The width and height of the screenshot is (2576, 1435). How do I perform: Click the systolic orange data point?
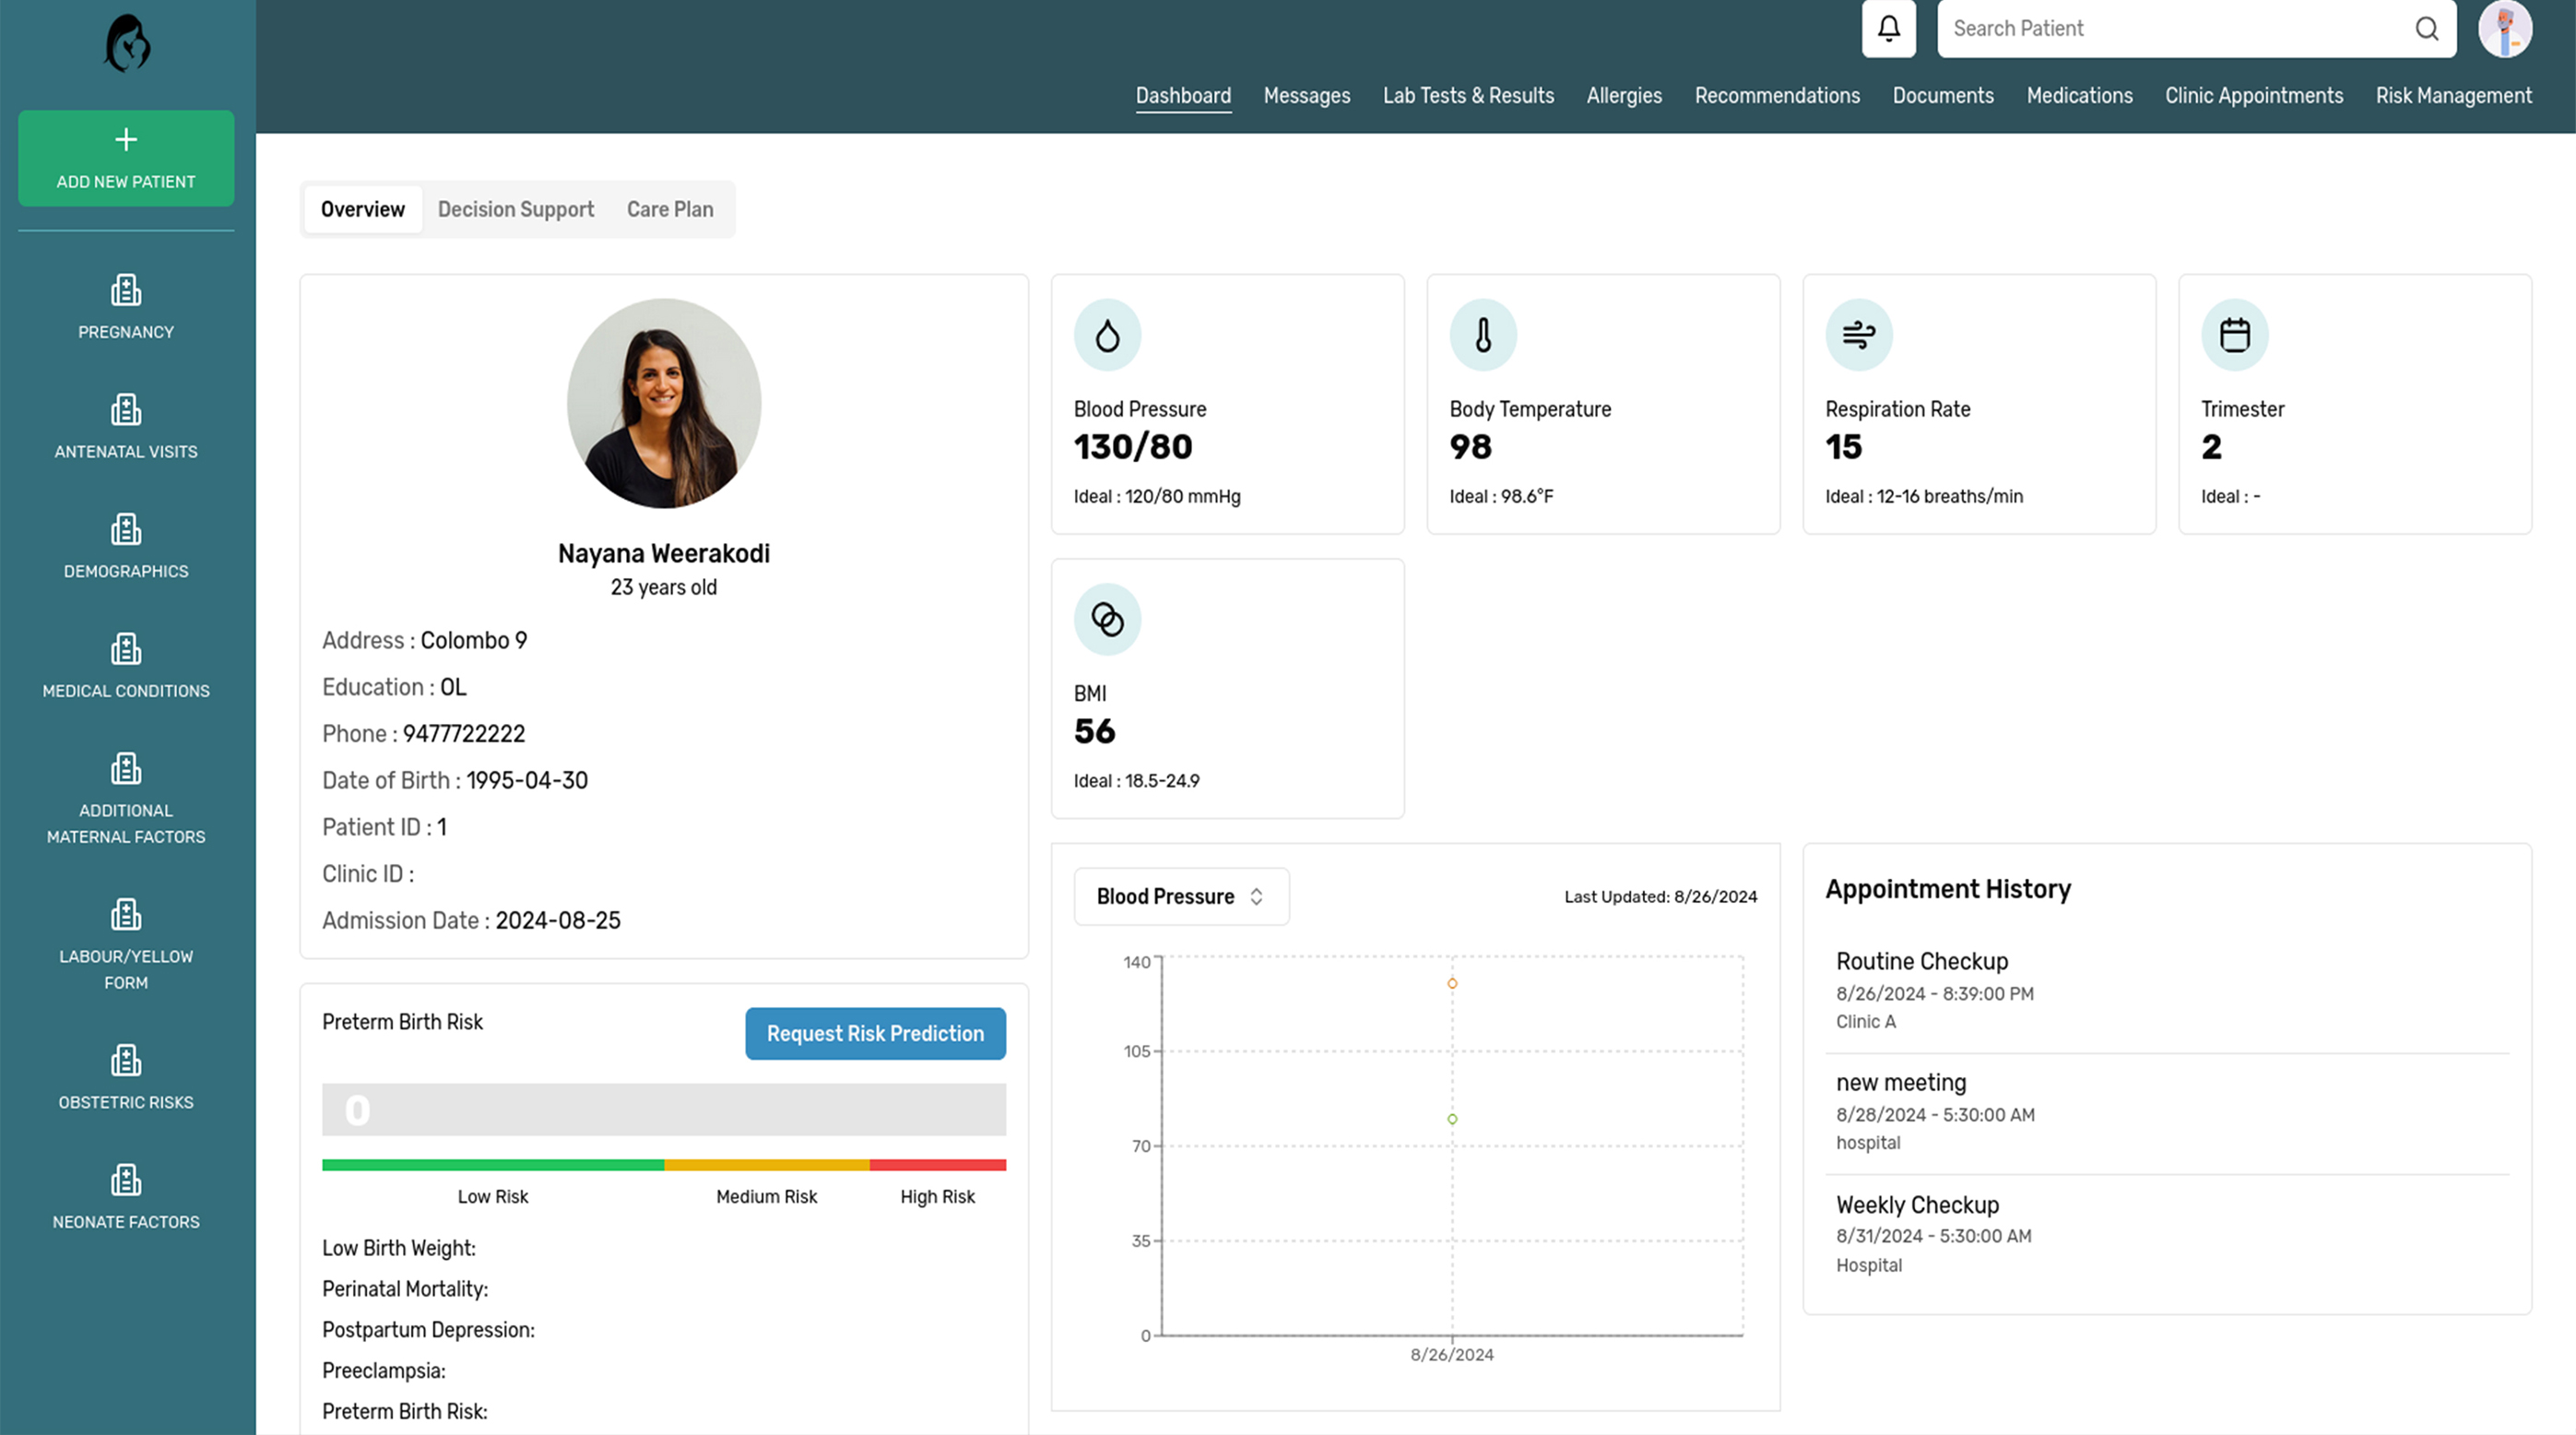[x=1452, y=983]
